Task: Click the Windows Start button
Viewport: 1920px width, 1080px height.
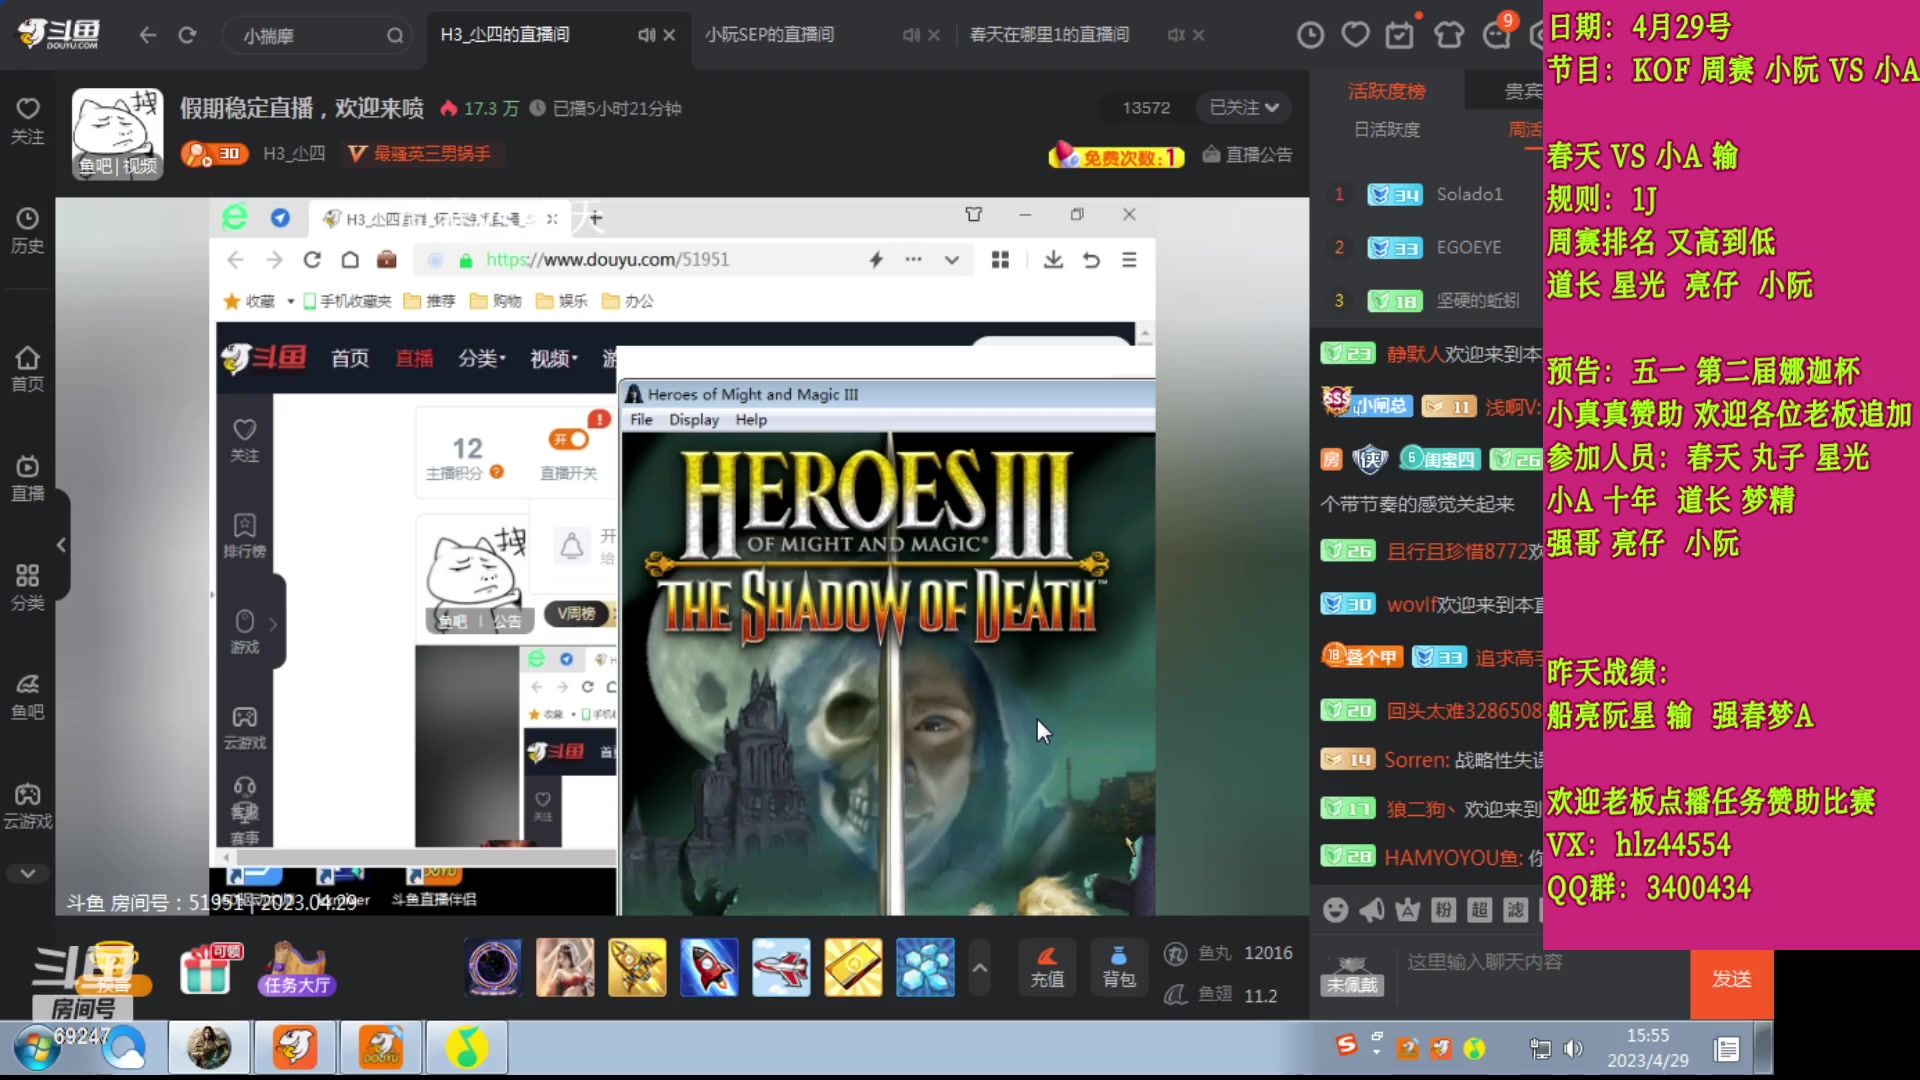Action: point(37,1048)
